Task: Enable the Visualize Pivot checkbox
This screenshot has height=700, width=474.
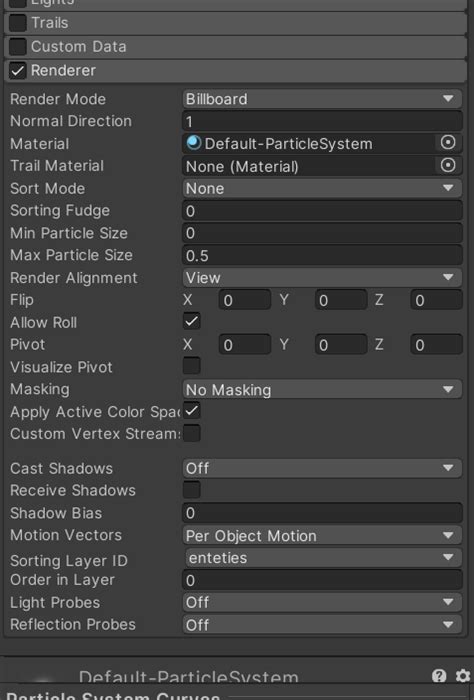Action: 191,366
